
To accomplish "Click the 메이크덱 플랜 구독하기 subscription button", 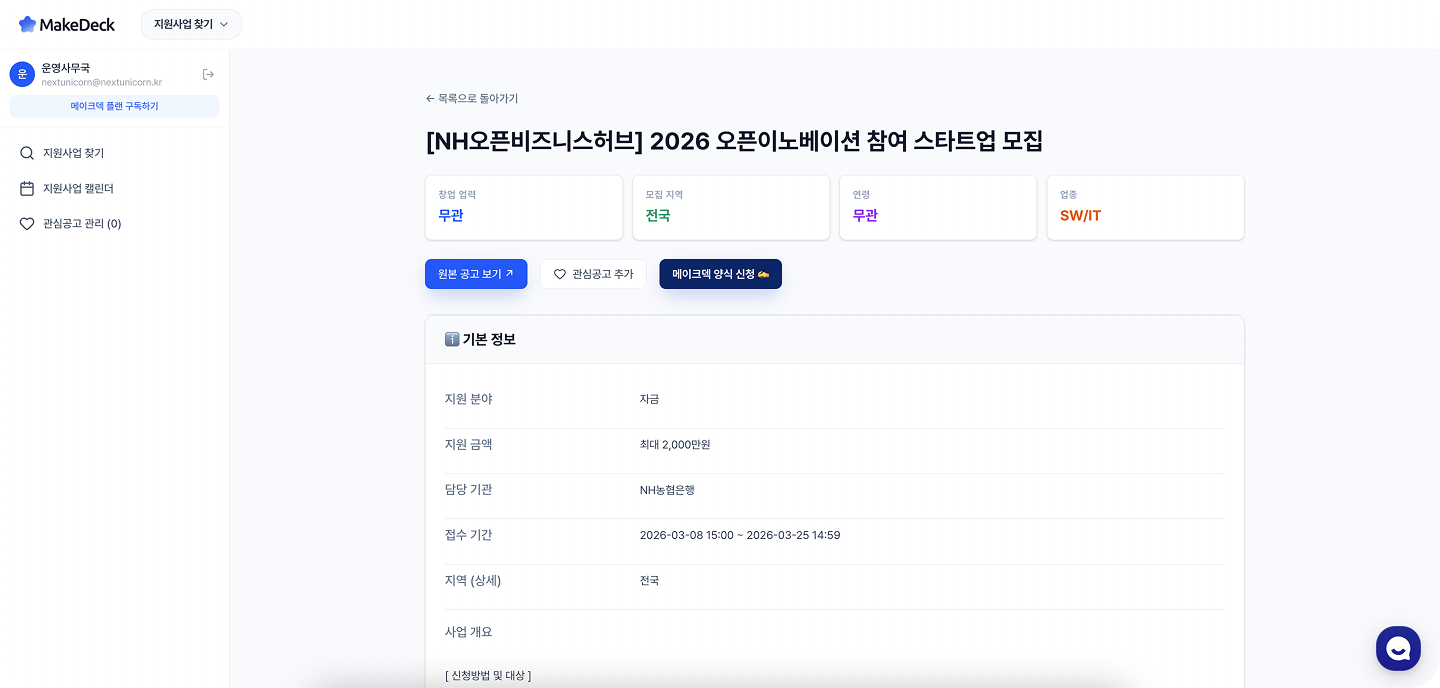I will click(114, 106).
